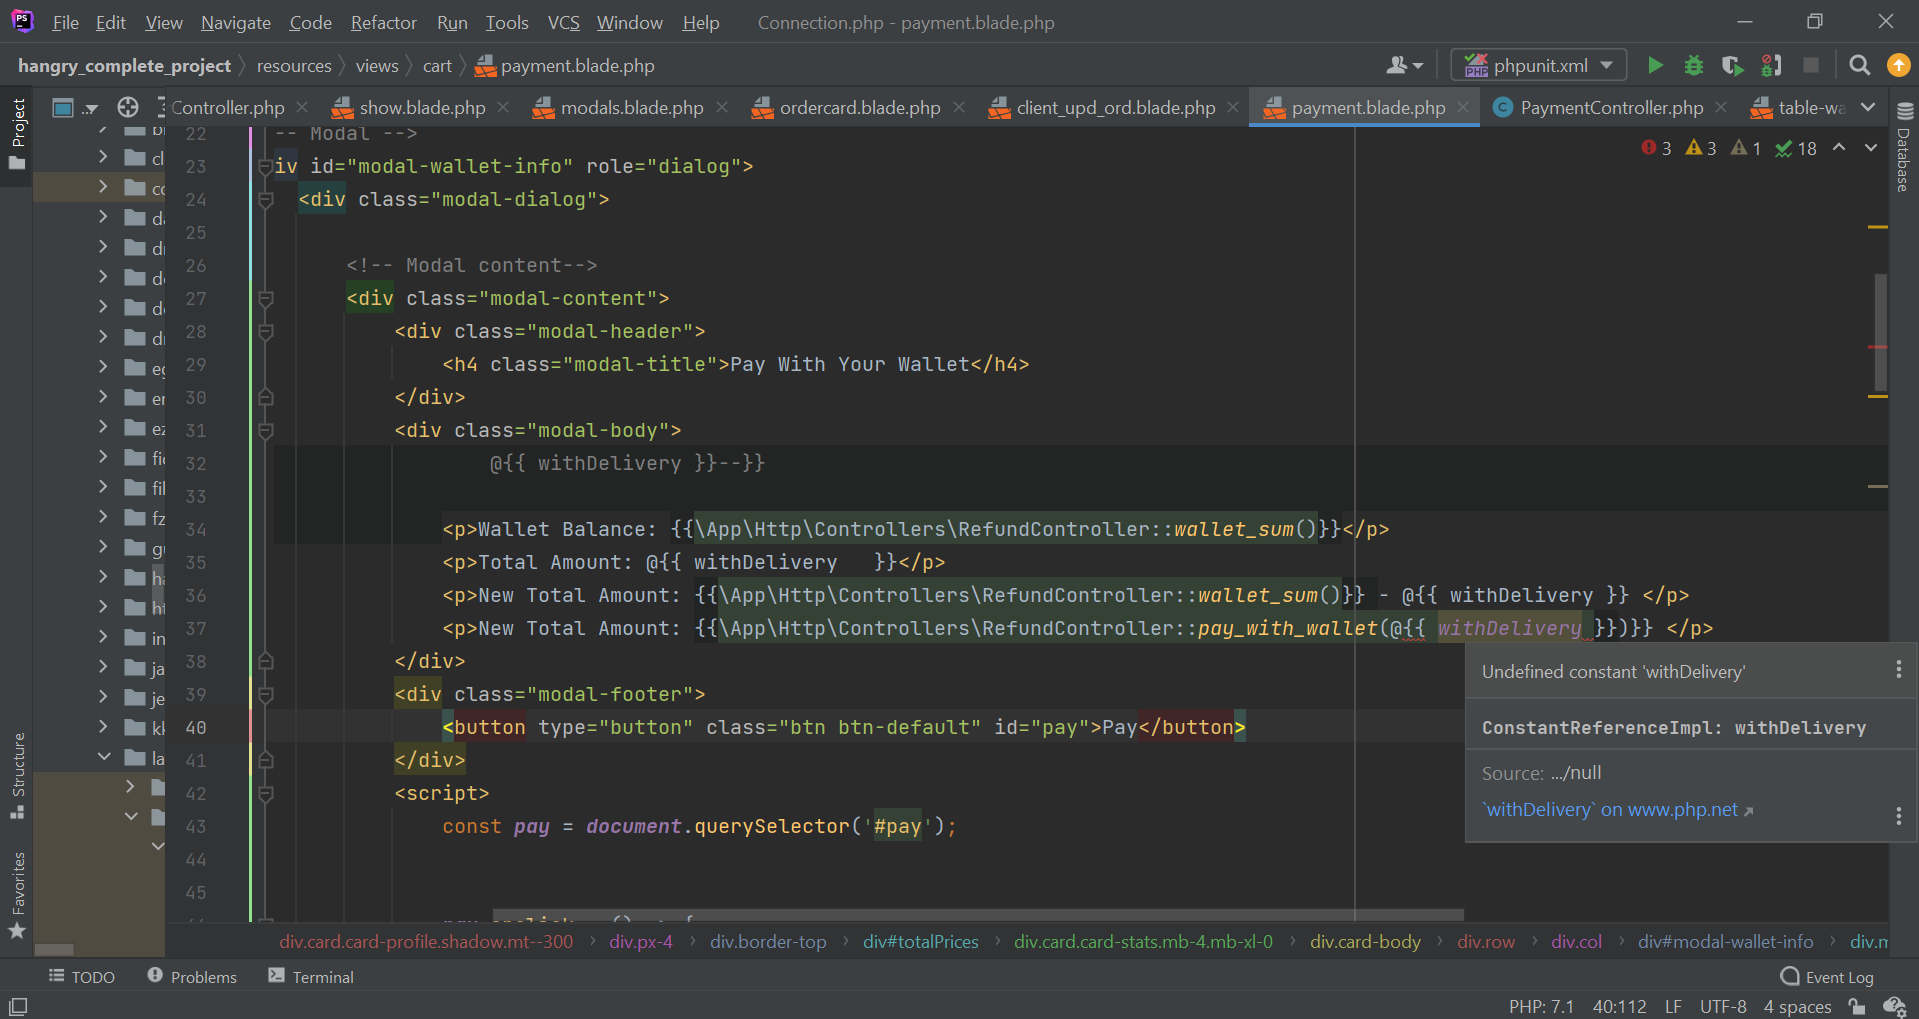Expand the 'in' folder in project tree
1919x1019 pixels.
tap(103, 637)
